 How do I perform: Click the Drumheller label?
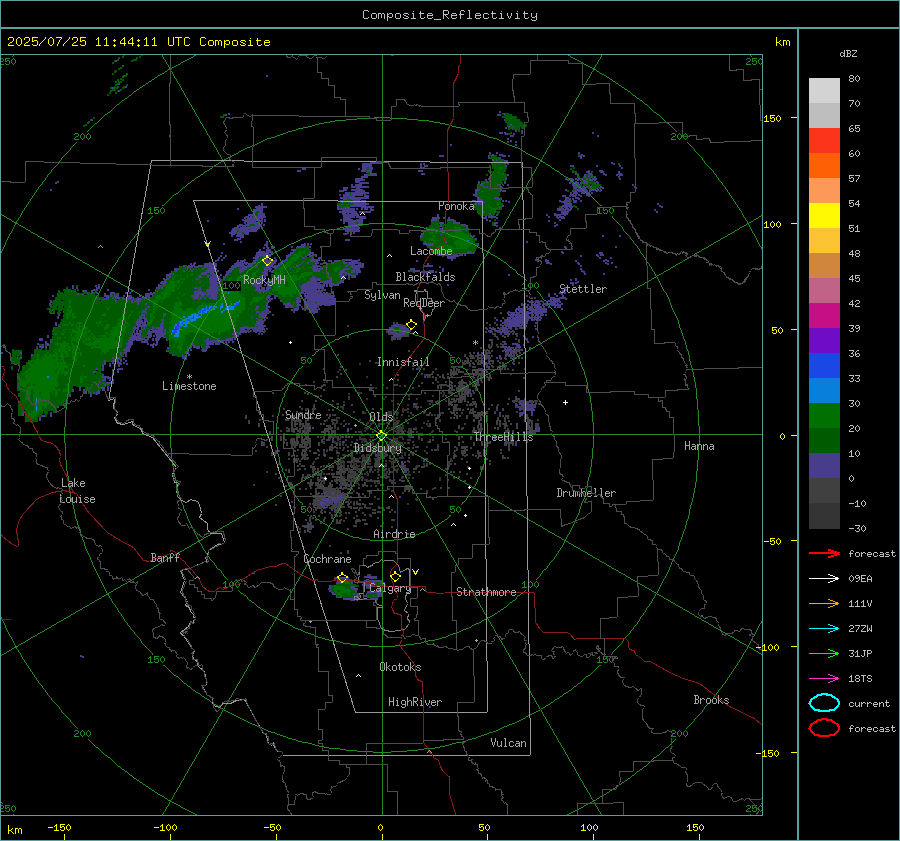[586, 493]
